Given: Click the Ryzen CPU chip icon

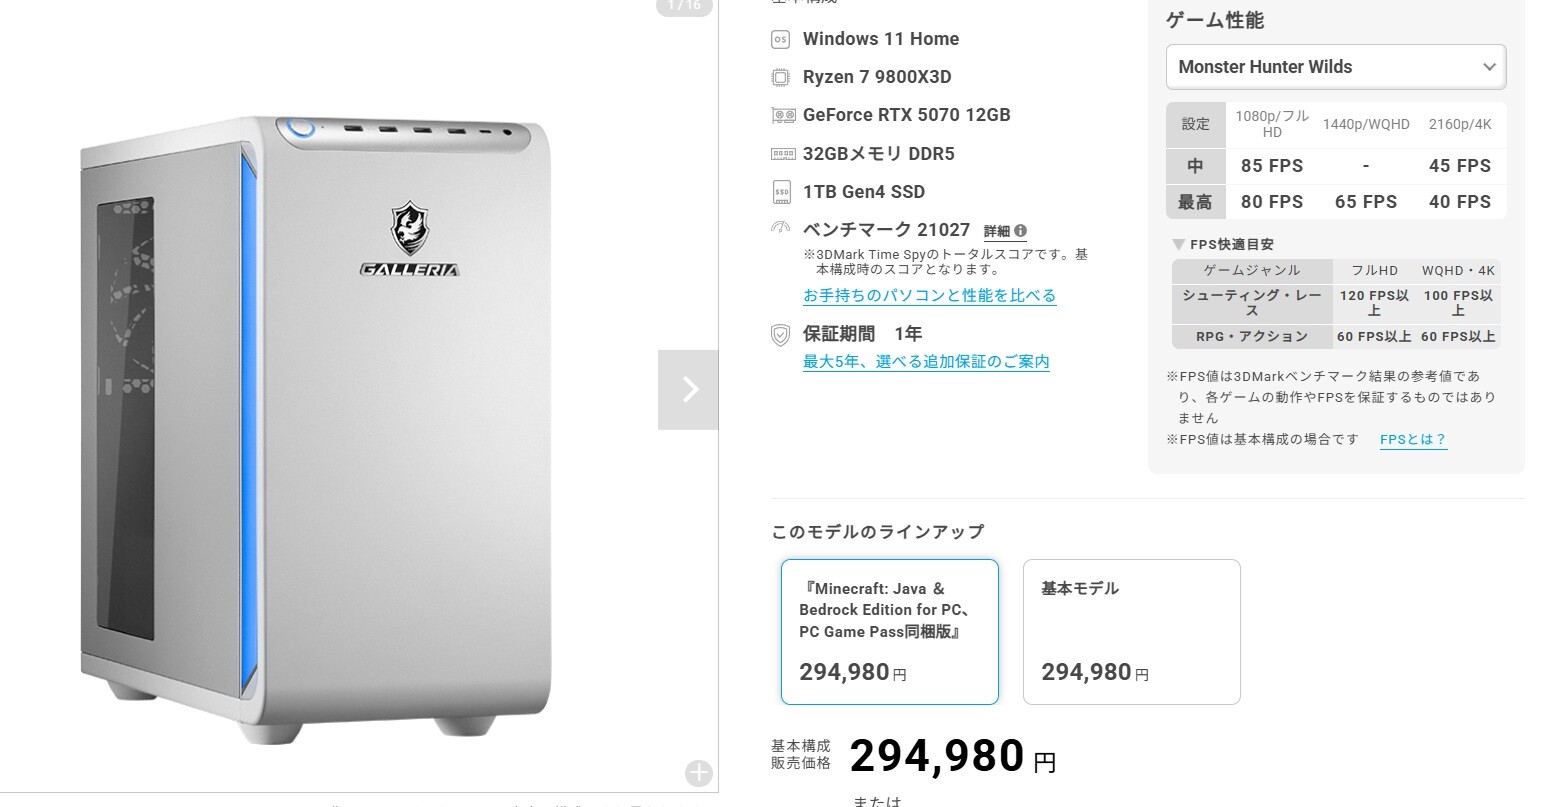Looking at the screenshot, I should pos(781,77).
